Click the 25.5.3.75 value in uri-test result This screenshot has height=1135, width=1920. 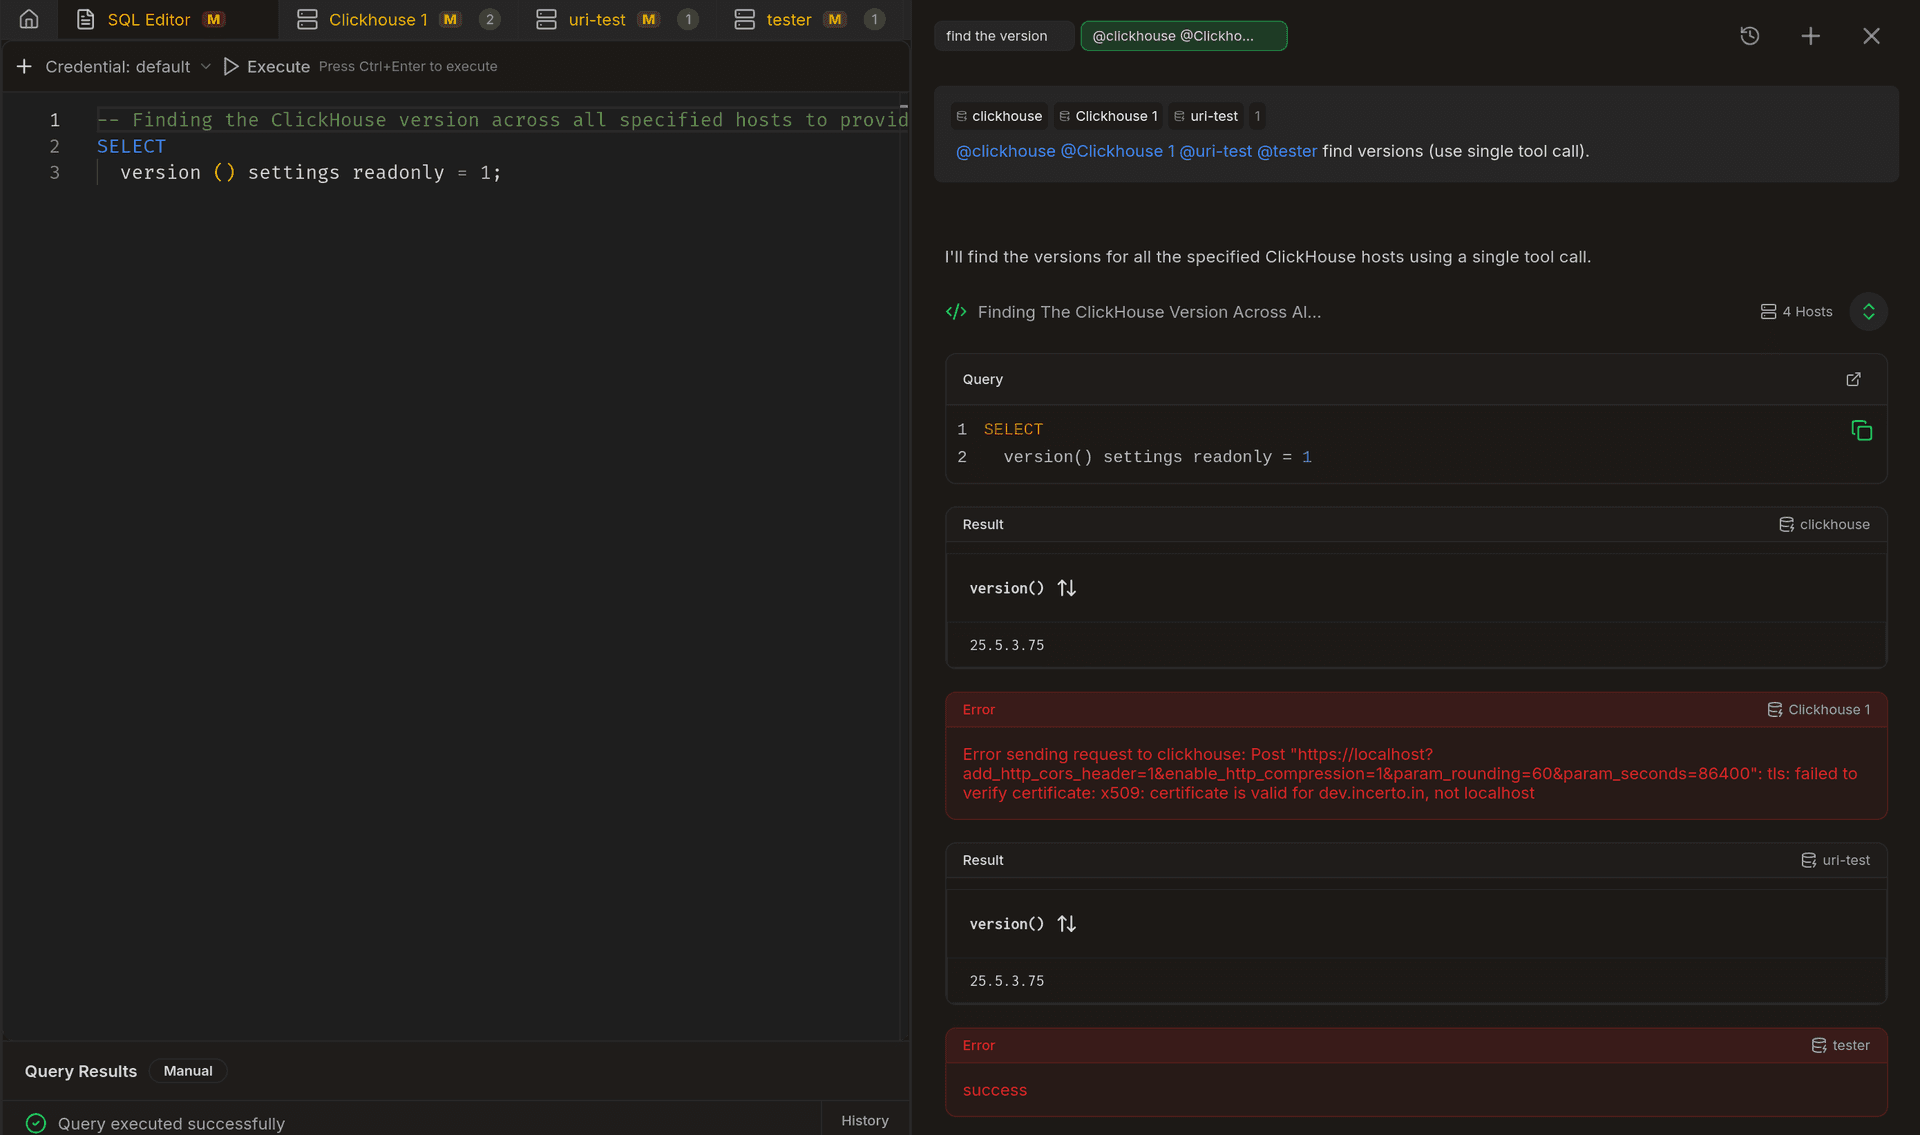pyautogui.click(x=1007, y=981)
